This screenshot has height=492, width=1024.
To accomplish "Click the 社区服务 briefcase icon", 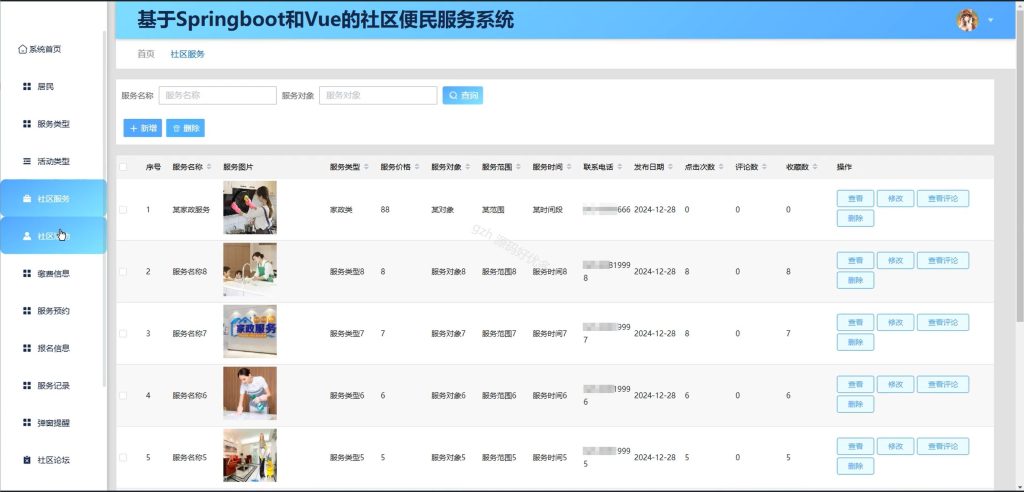I will point(27,199).
